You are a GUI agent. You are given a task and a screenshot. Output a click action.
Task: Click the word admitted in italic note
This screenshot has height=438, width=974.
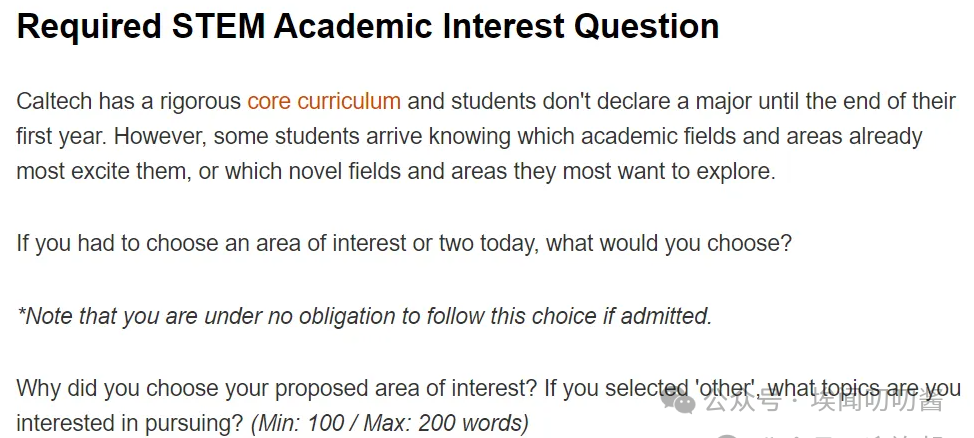[x=665, y=316]
